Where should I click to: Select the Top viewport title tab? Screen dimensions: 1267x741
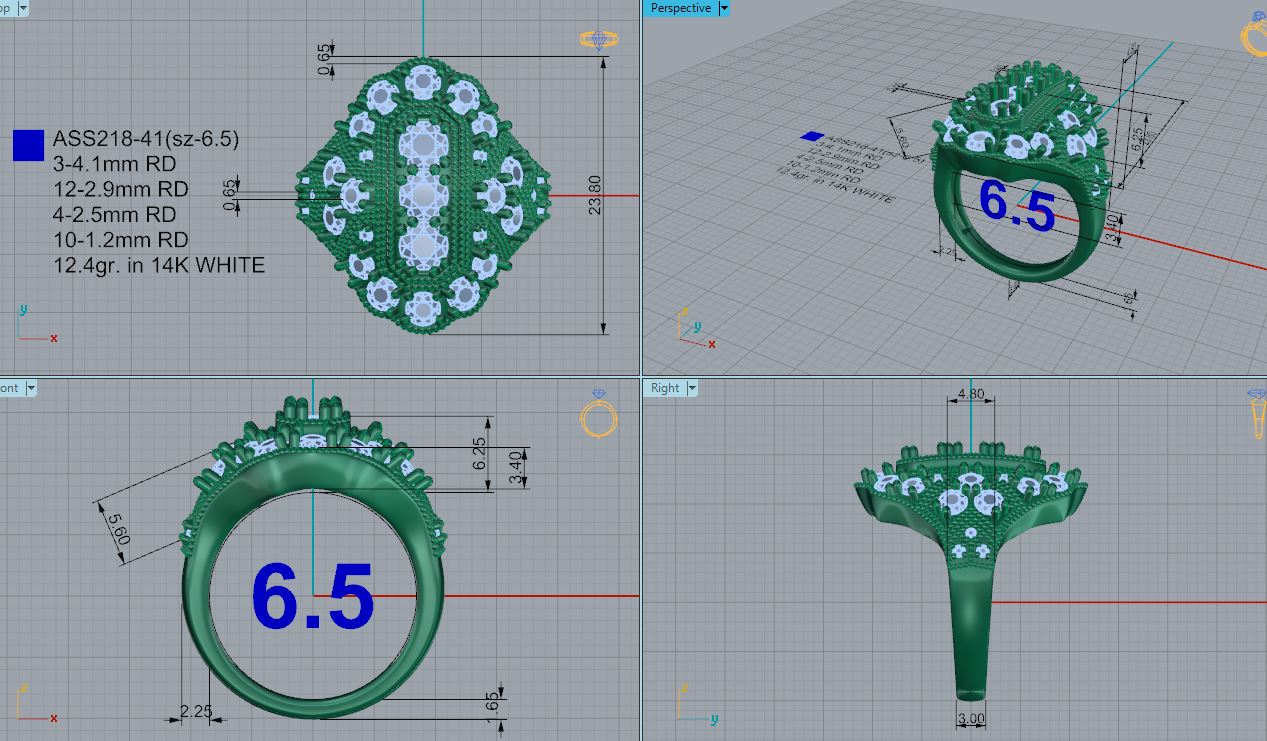click(x=7, y=8)
